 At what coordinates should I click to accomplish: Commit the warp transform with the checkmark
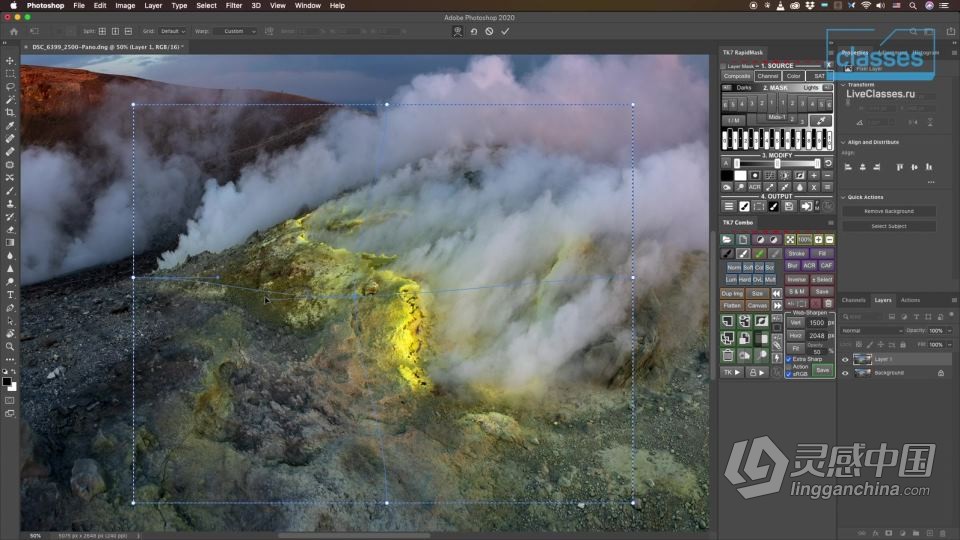tap(505, 31)
